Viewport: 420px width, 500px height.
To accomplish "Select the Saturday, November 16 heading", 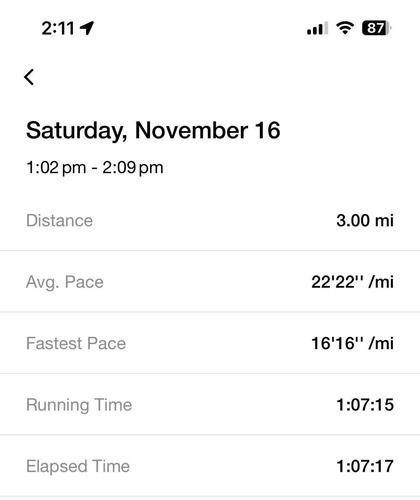I will 153,131.
